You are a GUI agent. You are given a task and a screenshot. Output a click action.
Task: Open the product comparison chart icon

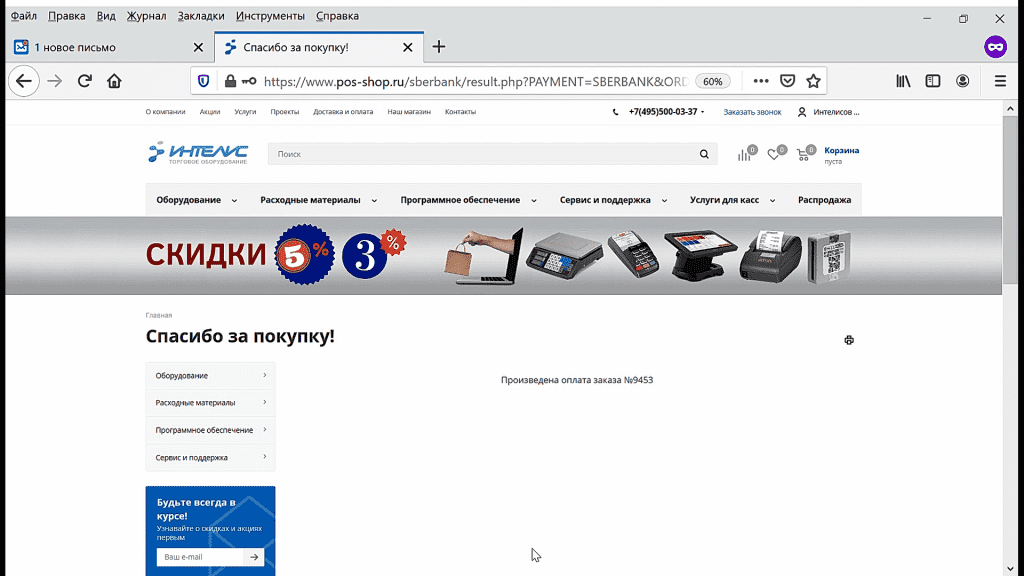745,154
